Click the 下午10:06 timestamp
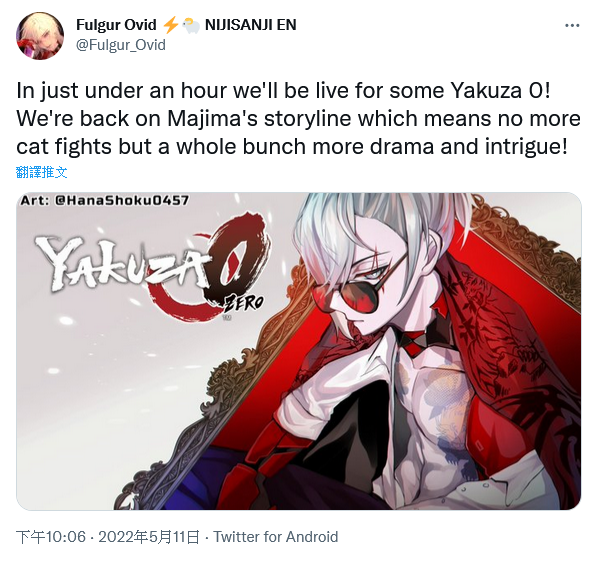The height and width of the screenshot is (562, 598). 51,537
